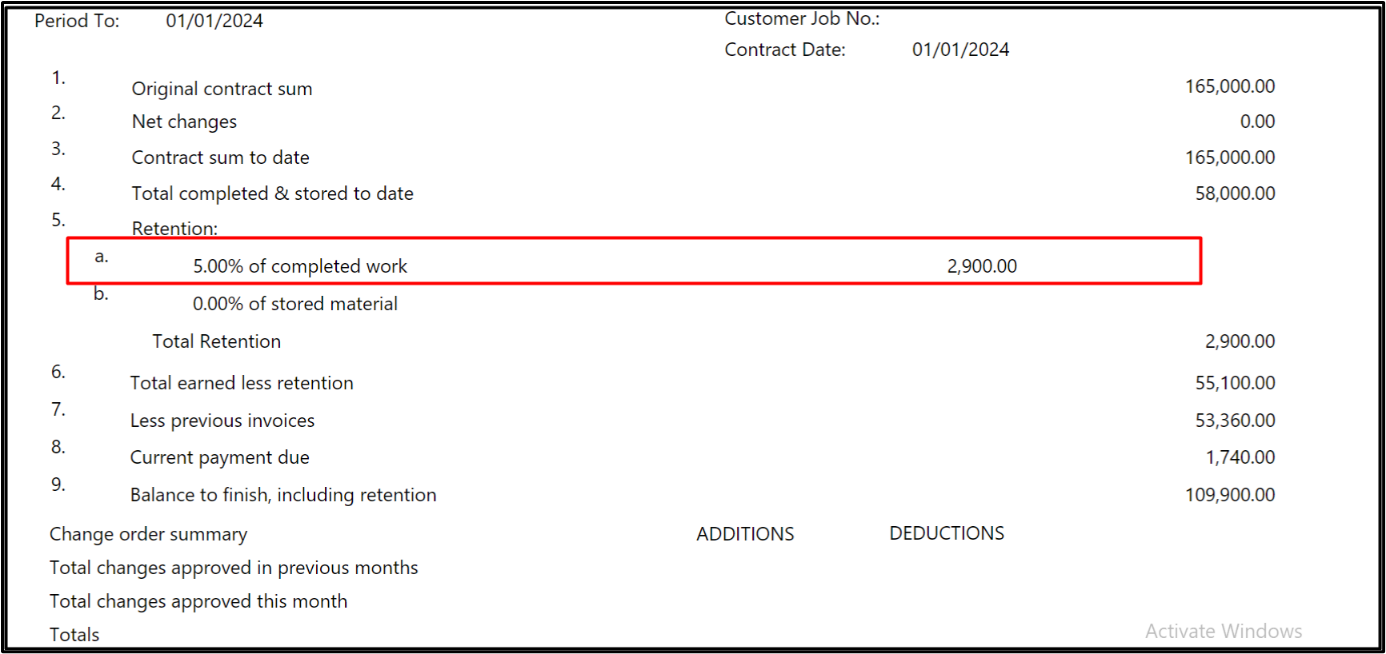Click the highlighted 2,900.00 retention amount

(981, 267)
